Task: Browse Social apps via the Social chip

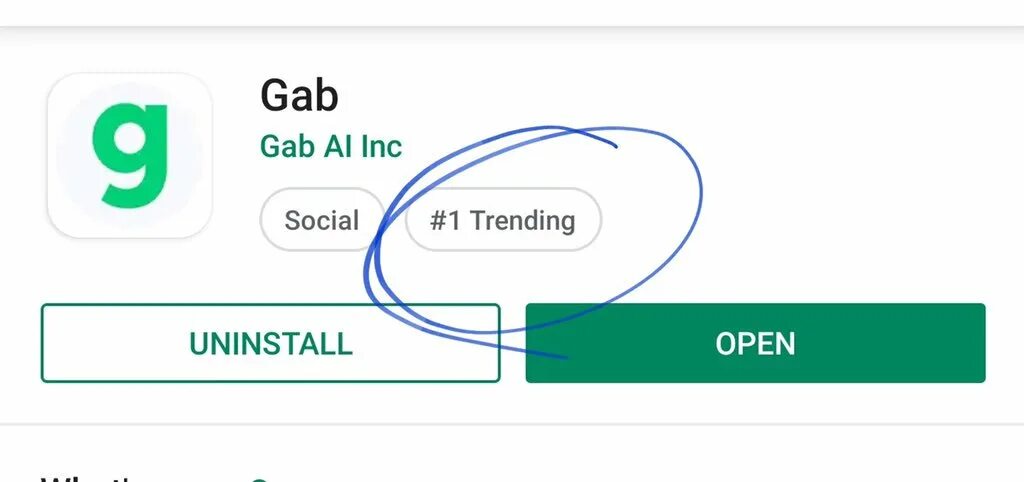Action: (322, 220)
